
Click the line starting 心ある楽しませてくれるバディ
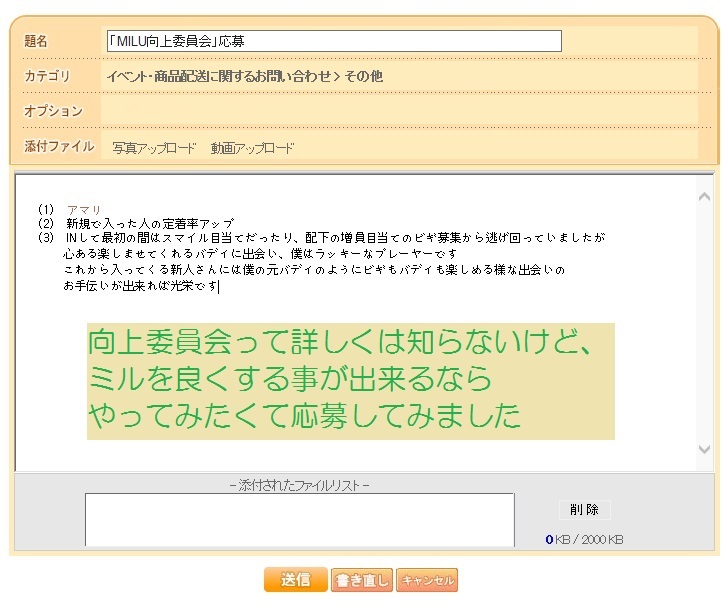(x=260, y=254)
